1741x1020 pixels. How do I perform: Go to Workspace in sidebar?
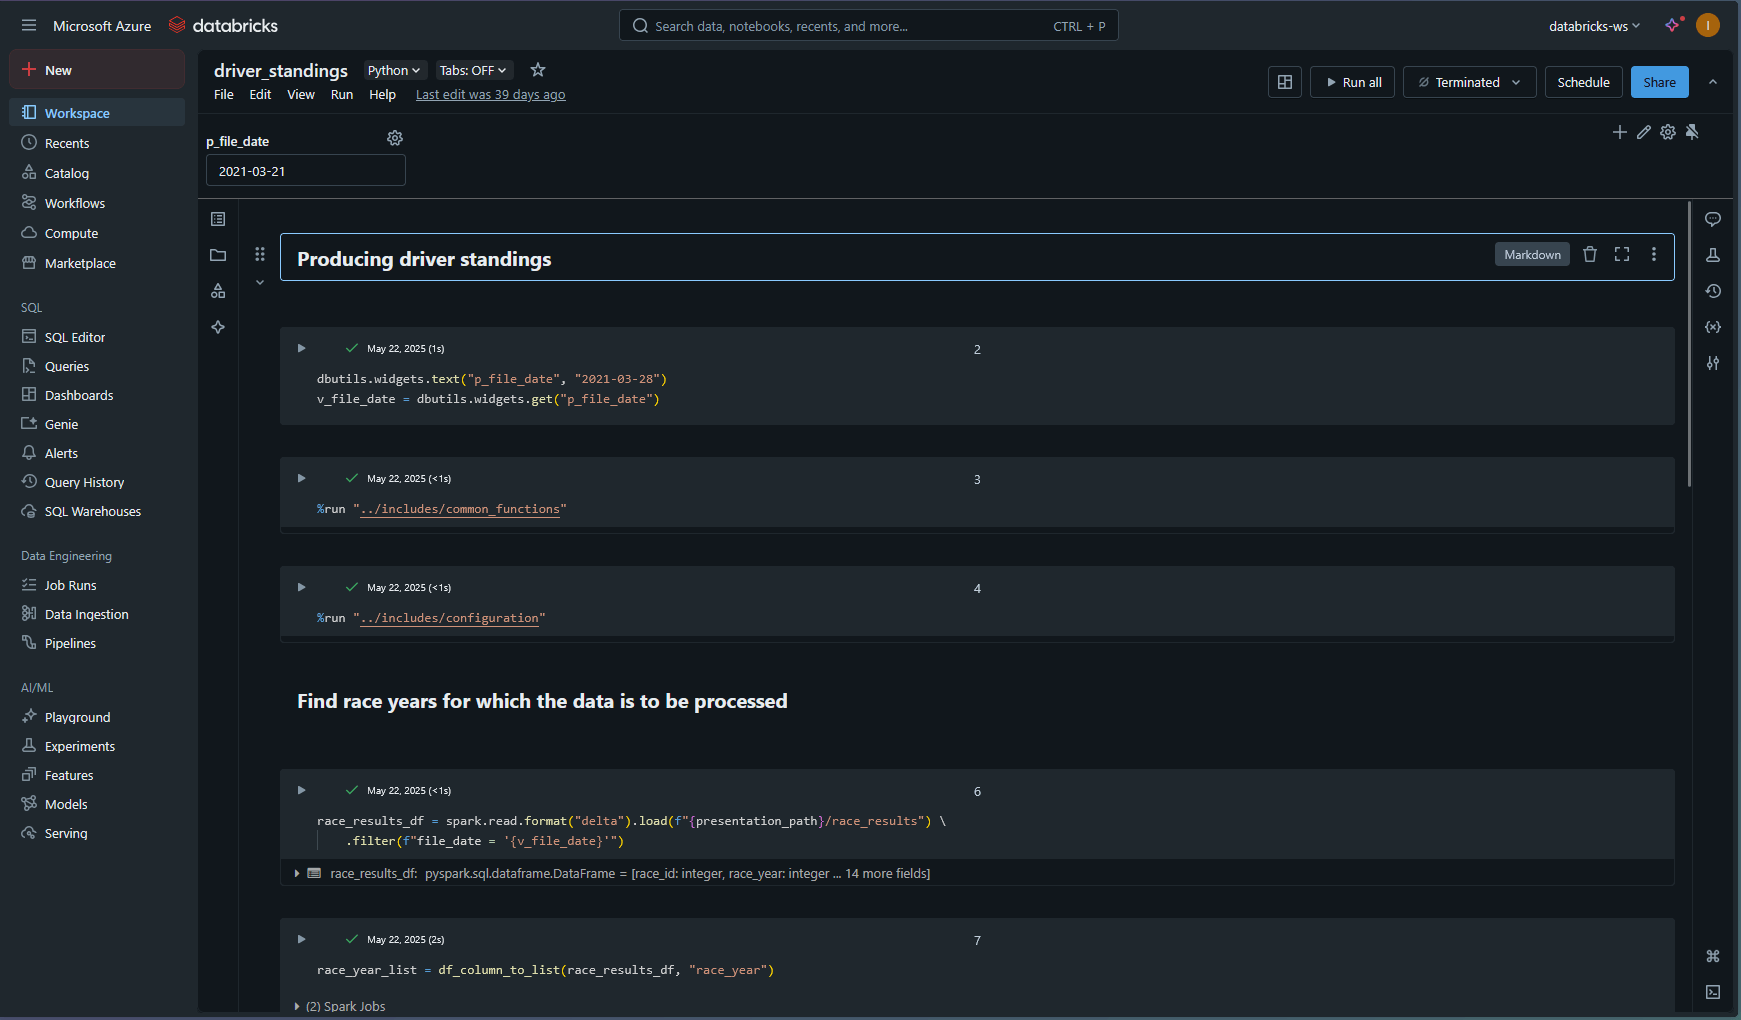(97, 113)
